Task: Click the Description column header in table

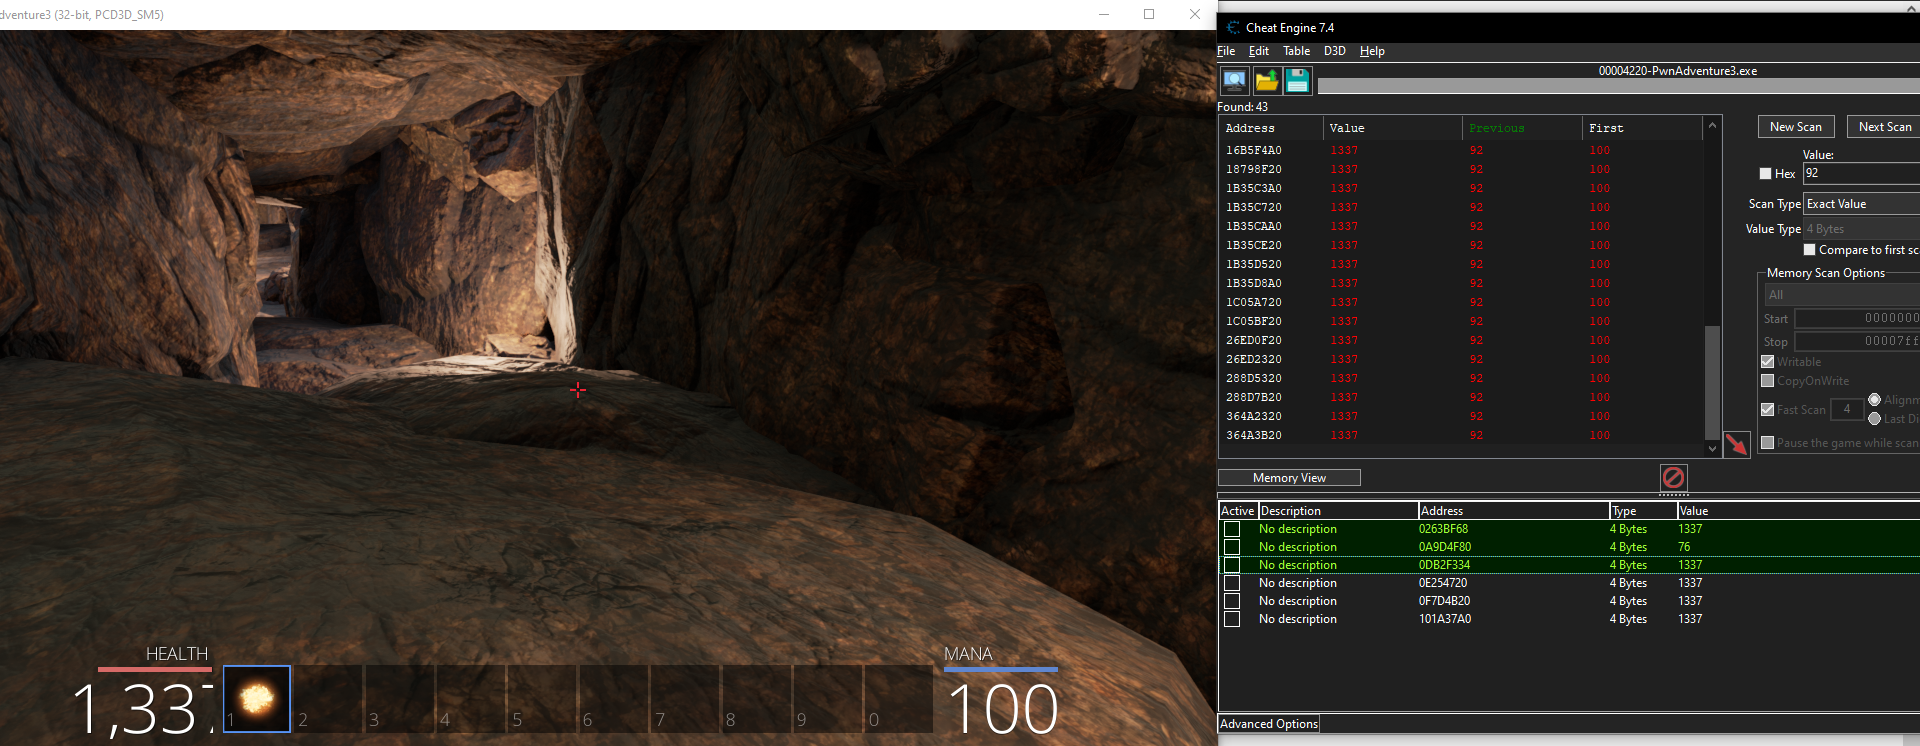Action: point(1337,511)
